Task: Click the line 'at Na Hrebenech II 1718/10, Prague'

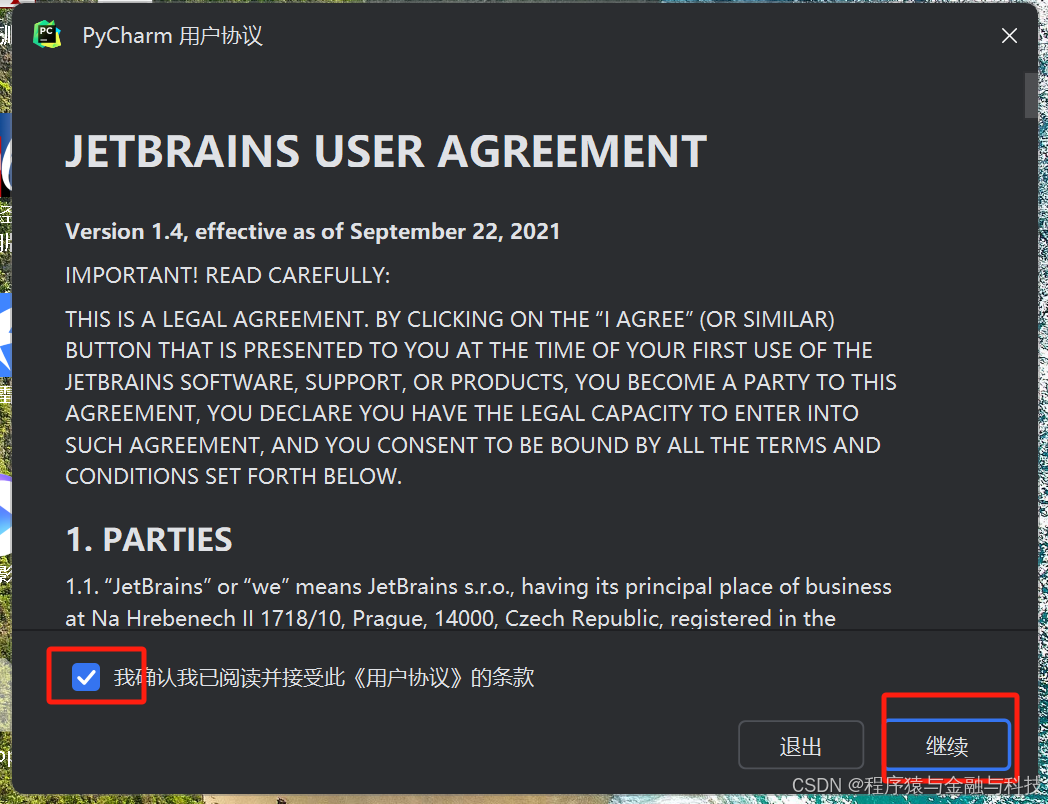Action: pyautogui.click(x=450, y=618)
